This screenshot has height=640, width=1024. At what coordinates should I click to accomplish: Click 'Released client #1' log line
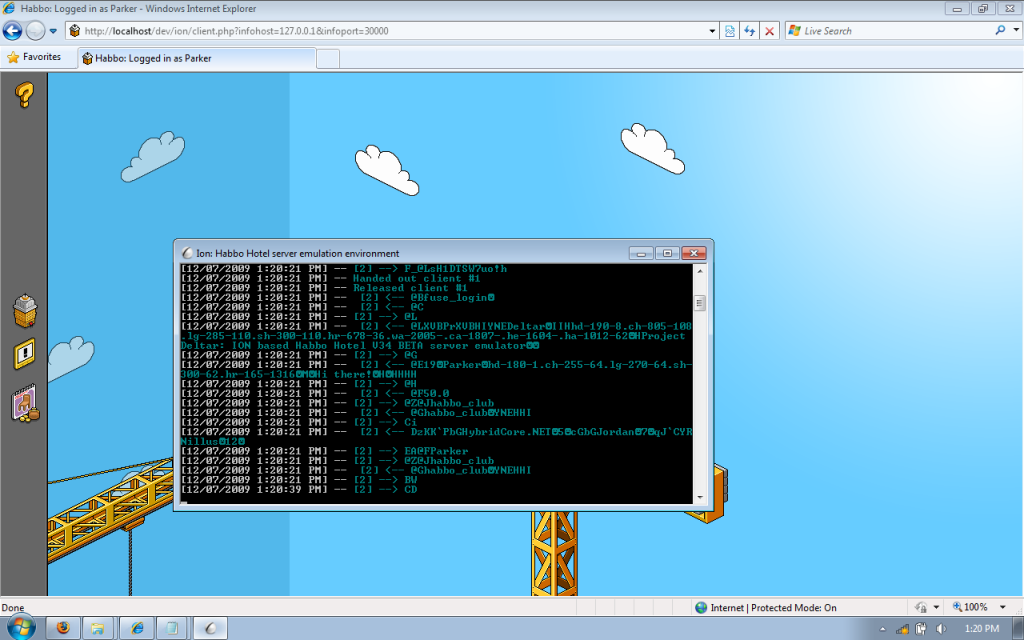(x=410, y=288)
